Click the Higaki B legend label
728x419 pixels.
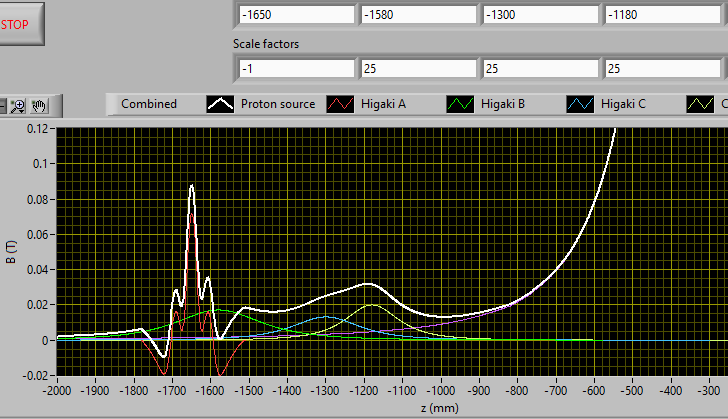[x=503, y=104]
